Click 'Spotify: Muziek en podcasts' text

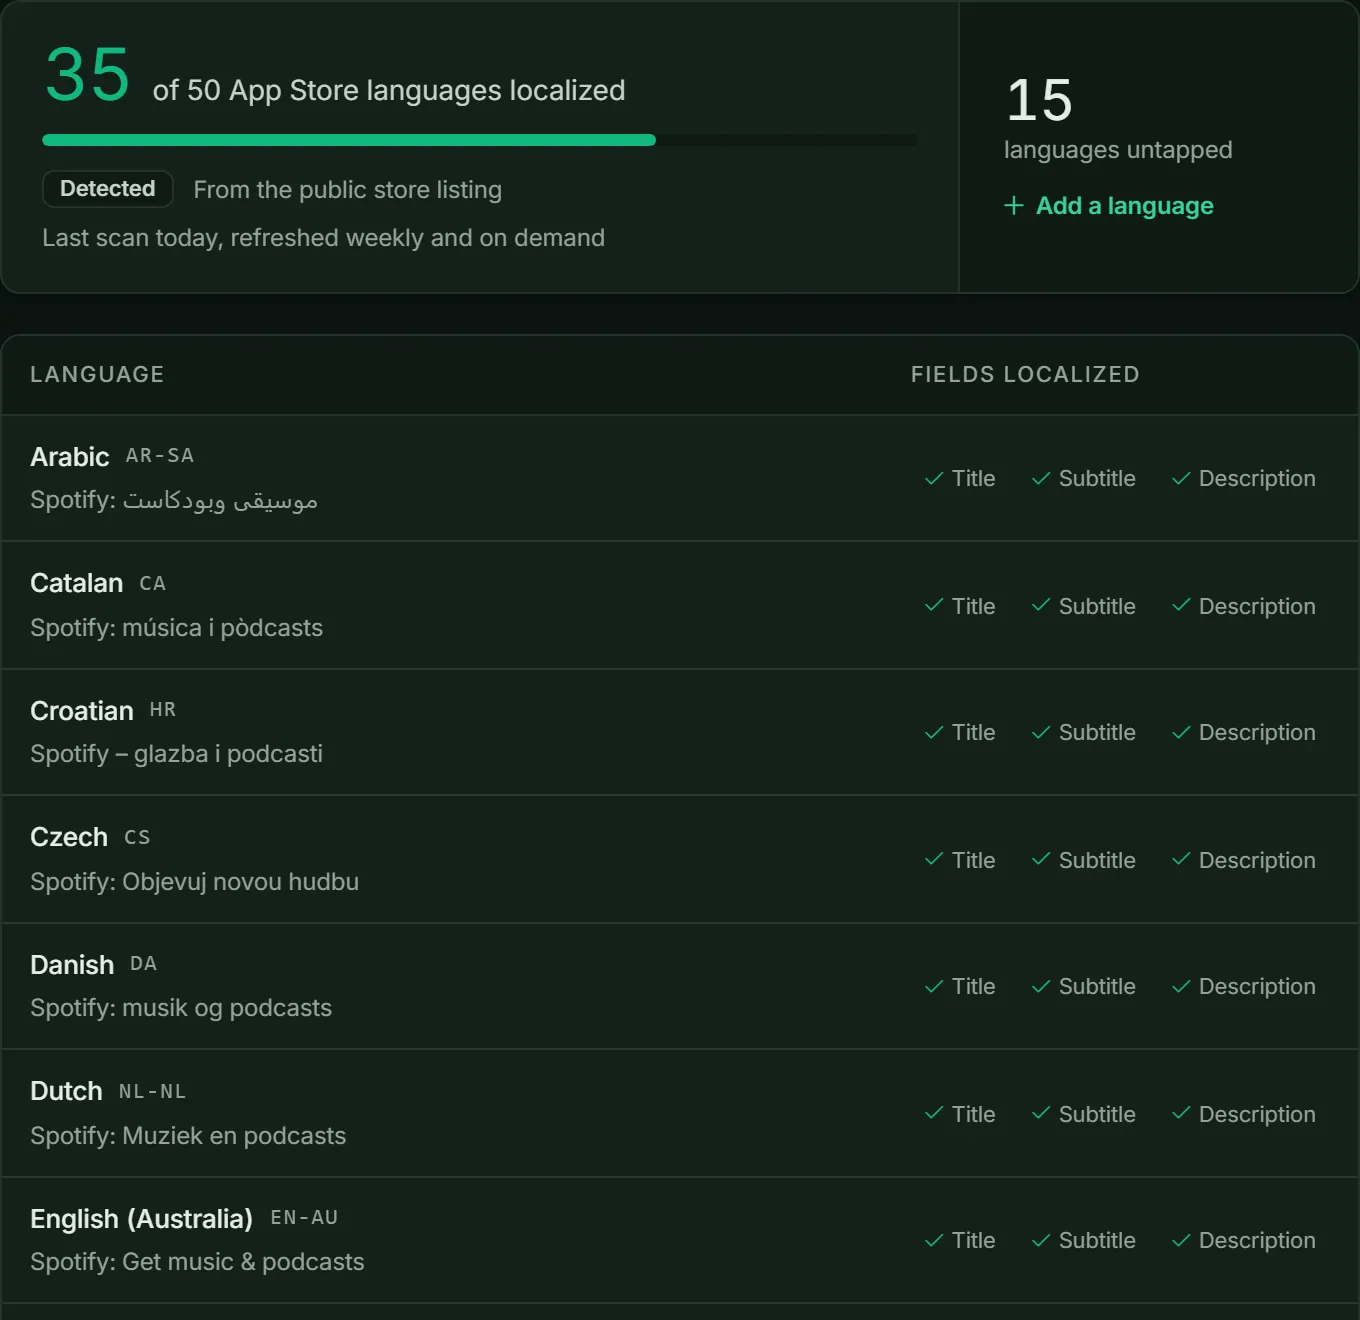188,1136
